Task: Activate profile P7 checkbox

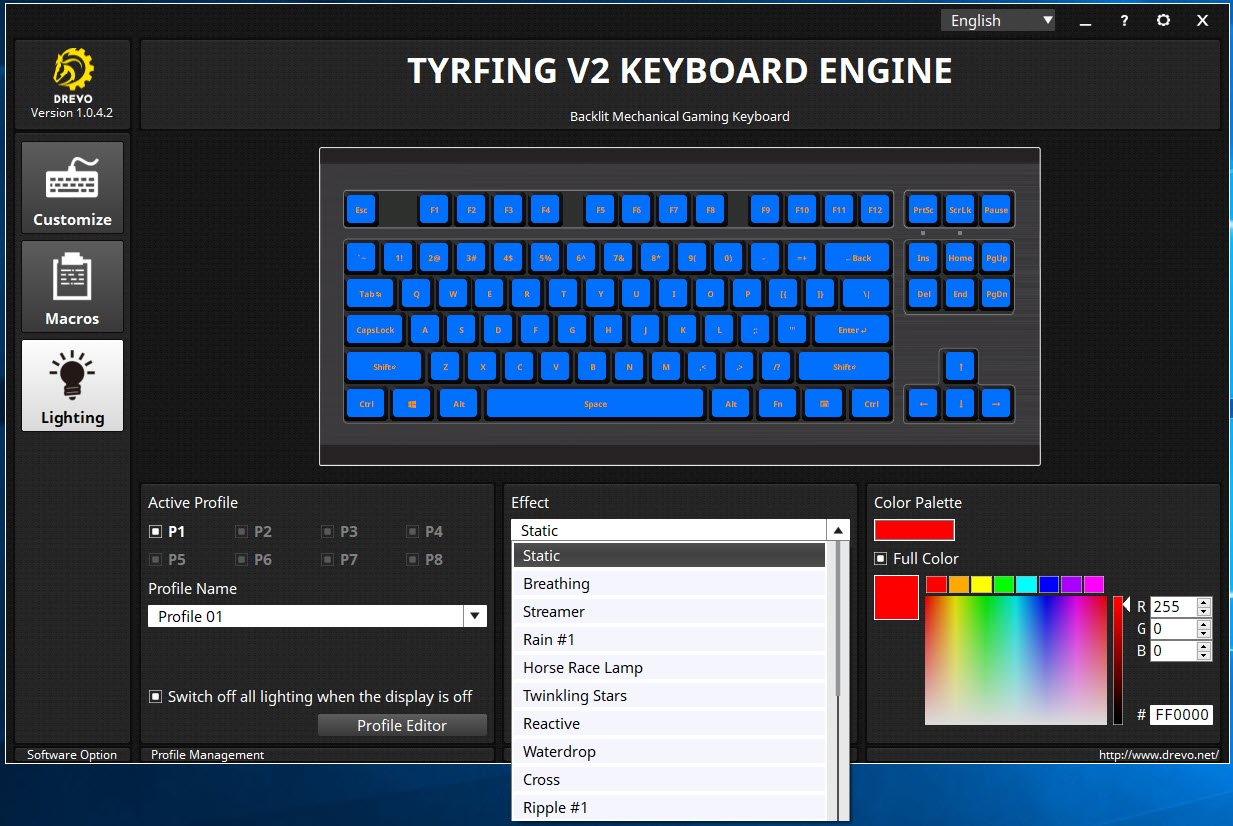Action: 327,560
